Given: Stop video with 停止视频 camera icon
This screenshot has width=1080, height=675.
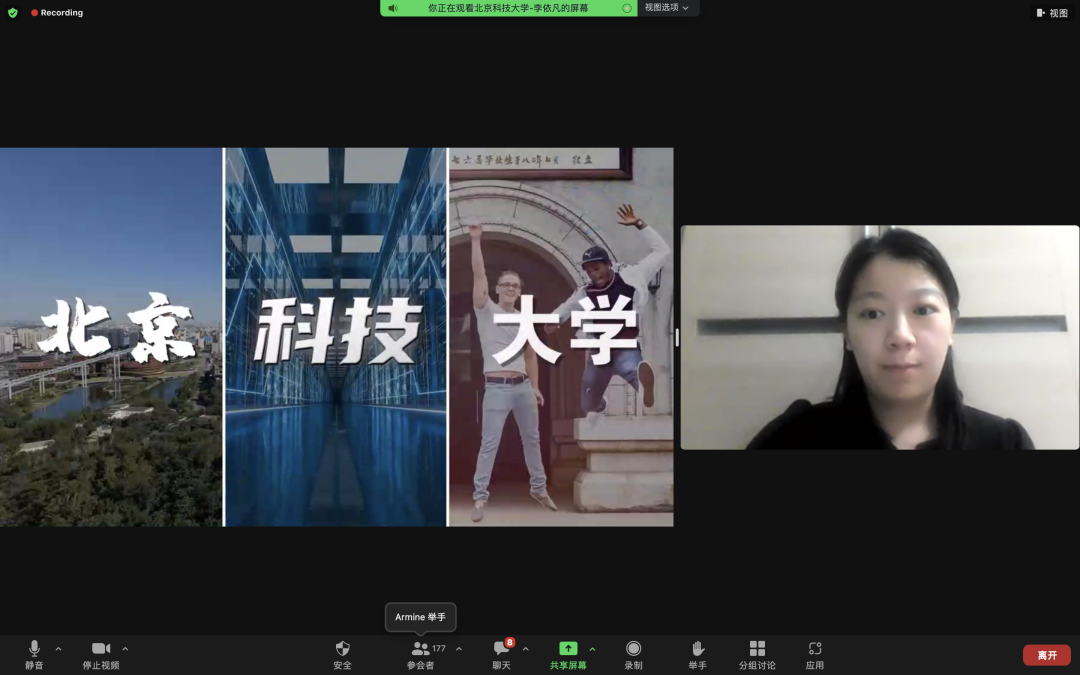Looking at the screenshot, I should 101,655.
